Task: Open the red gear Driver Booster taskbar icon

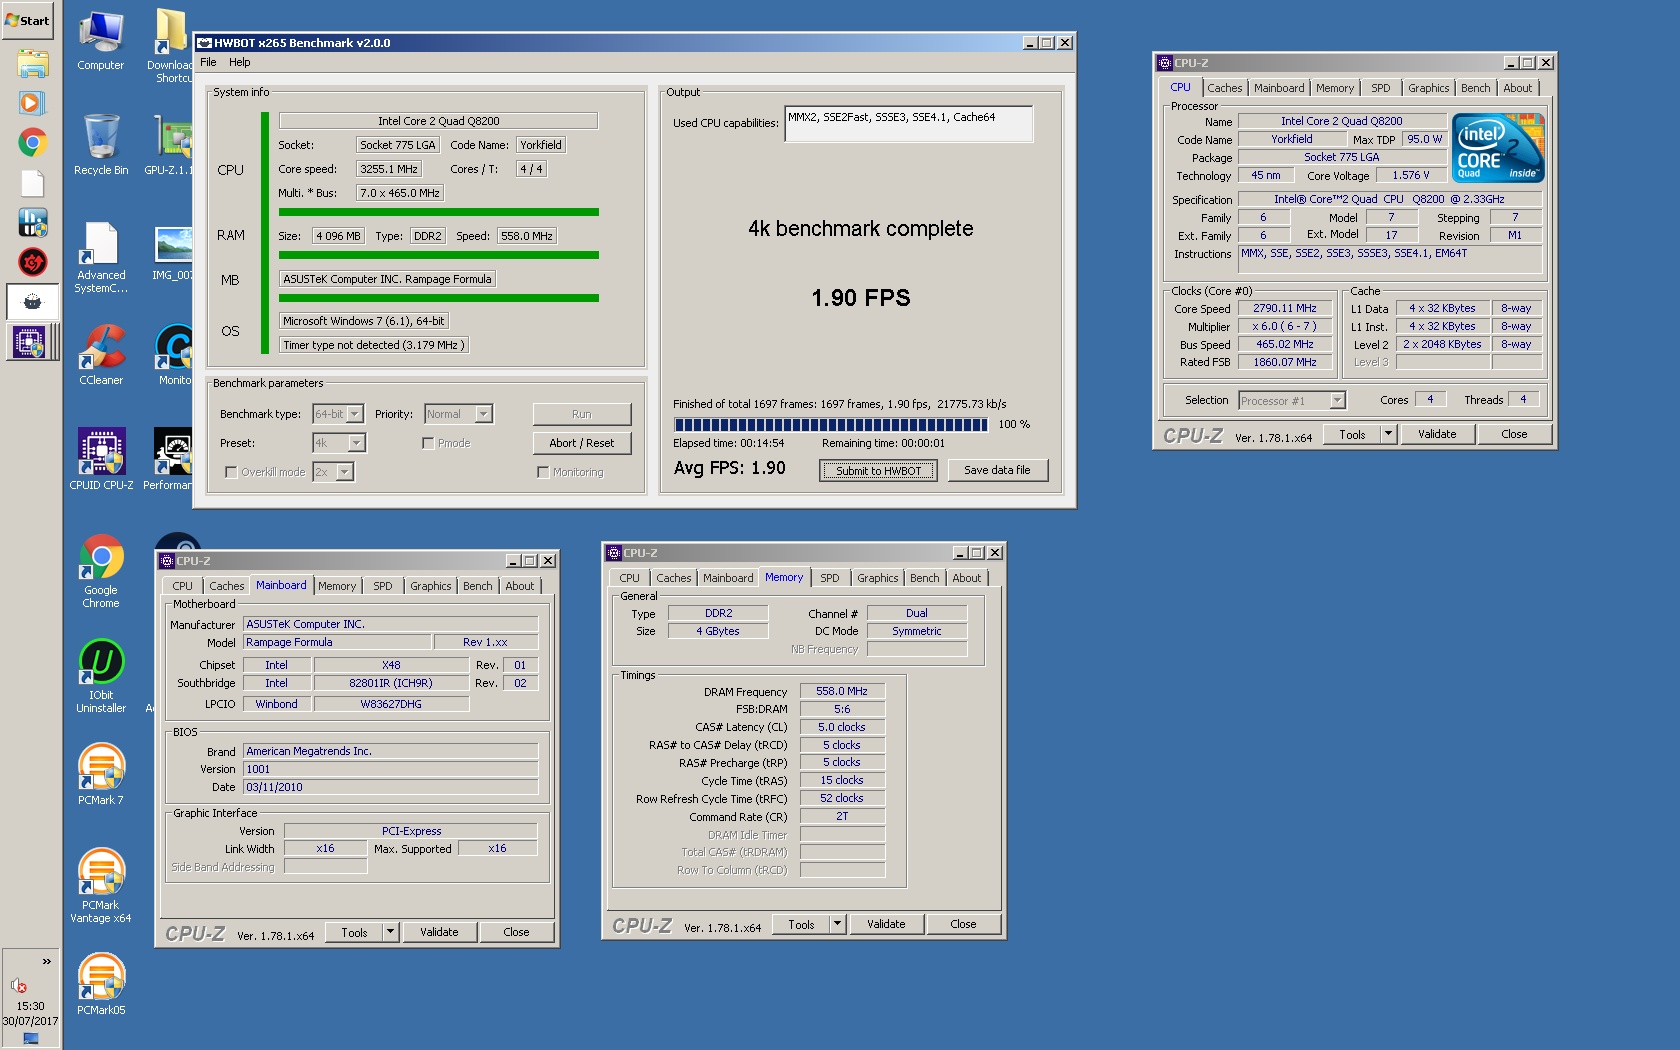Action: [x=32, y=262]
